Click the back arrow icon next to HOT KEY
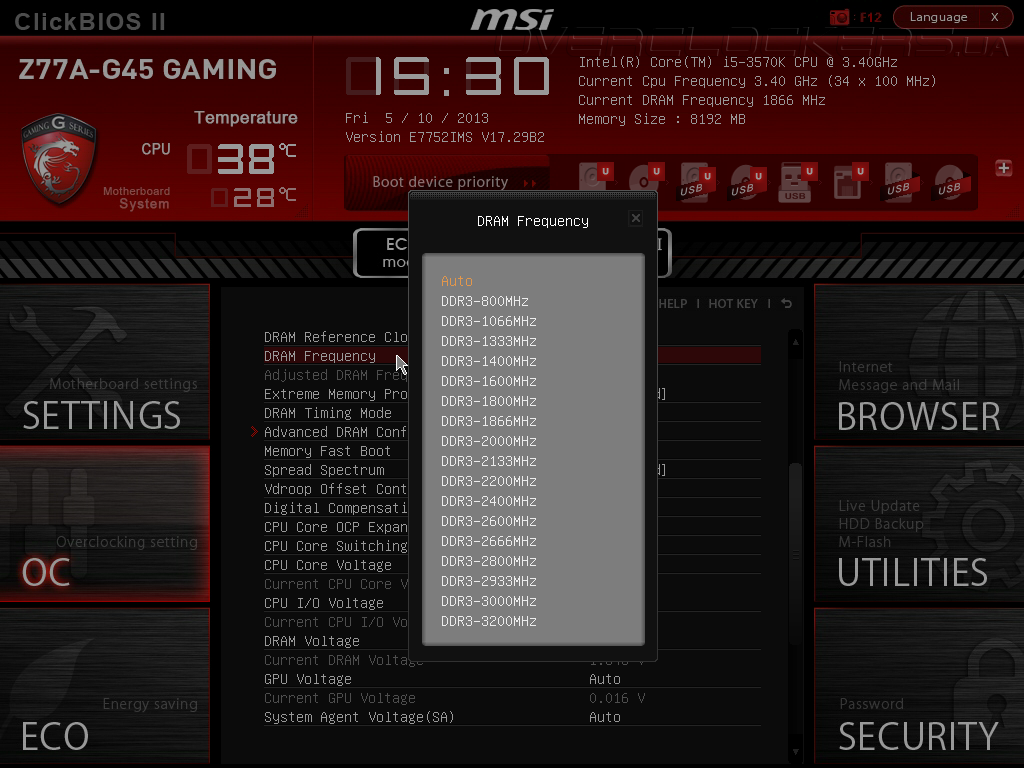1024x768 pixels. 786,304
